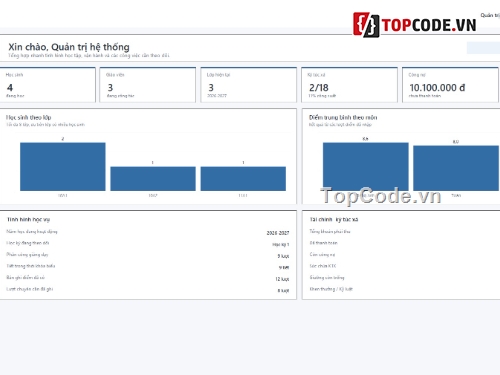Viewport: 500px width, 375px height.
Task: Click the 'Đã thanh toán' row
Action: coord(324,243)
